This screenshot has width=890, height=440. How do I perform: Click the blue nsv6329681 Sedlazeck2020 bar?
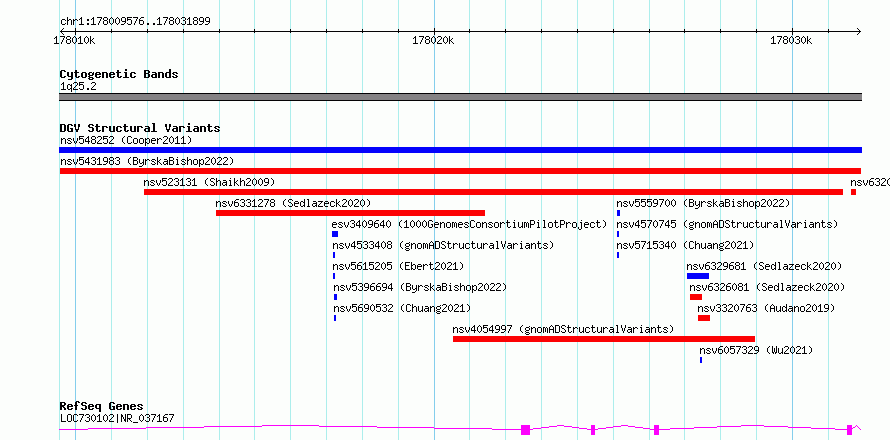[x=698, y=276]
